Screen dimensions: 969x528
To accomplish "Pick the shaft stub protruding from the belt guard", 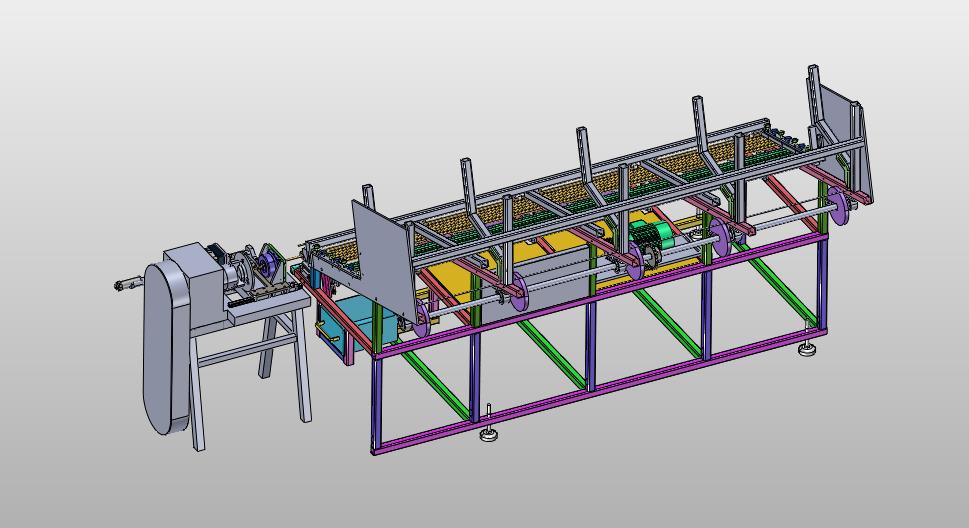I will tap(129, 285).
